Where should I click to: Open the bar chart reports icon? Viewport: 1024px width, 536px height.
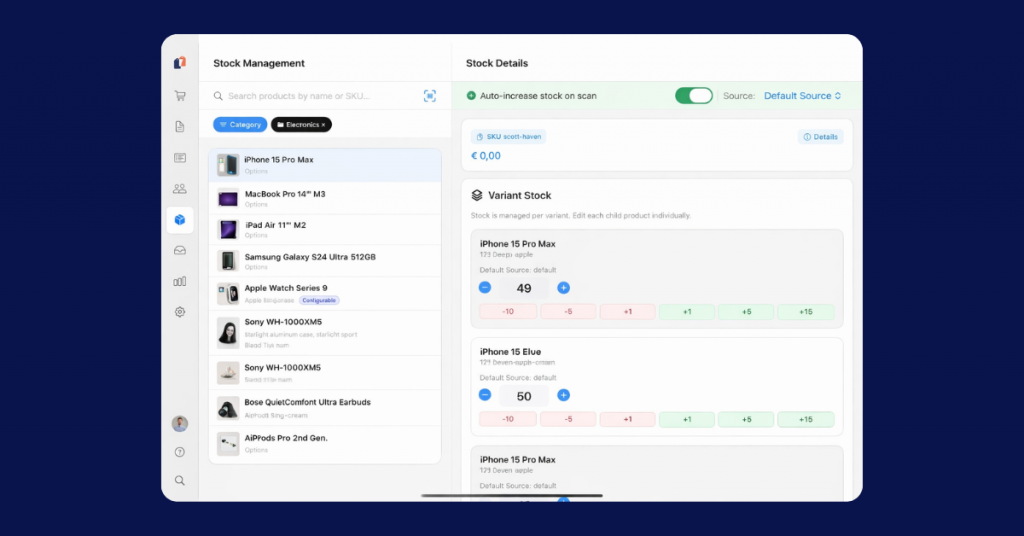pyautogui.click(x=180, y=282)
